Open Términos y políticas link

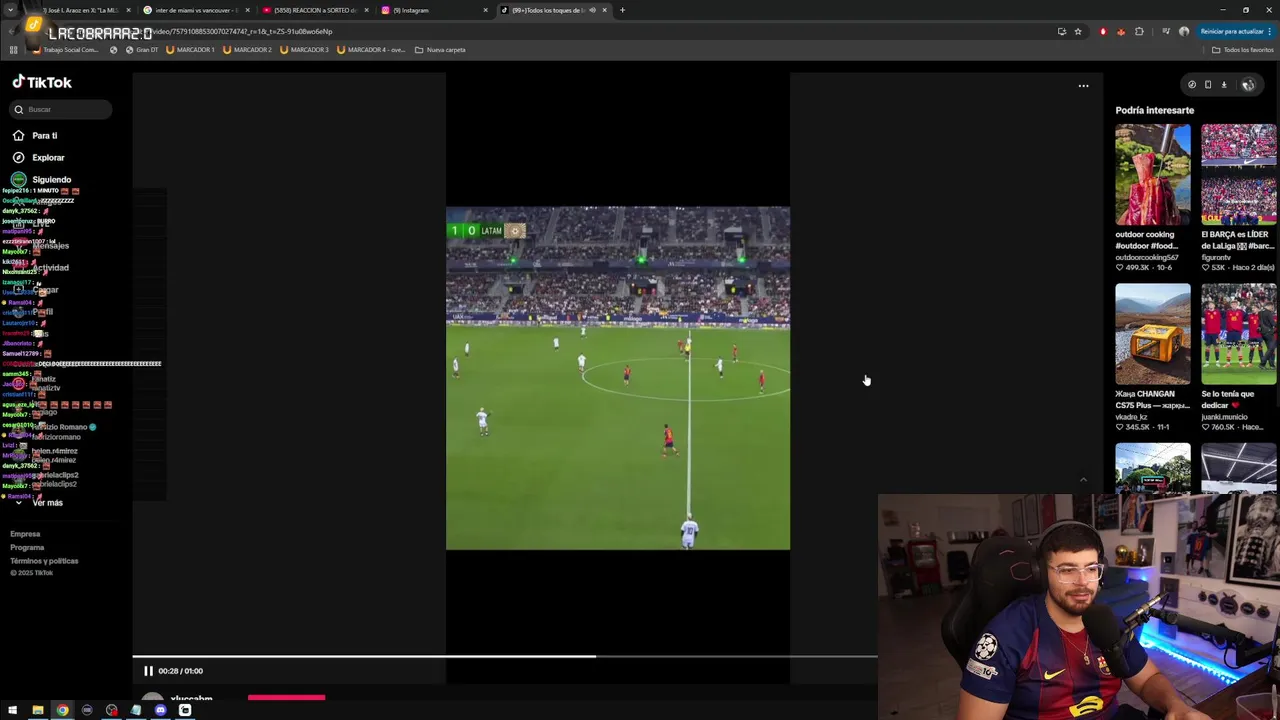pyautogui.click(x=44, y=560)
